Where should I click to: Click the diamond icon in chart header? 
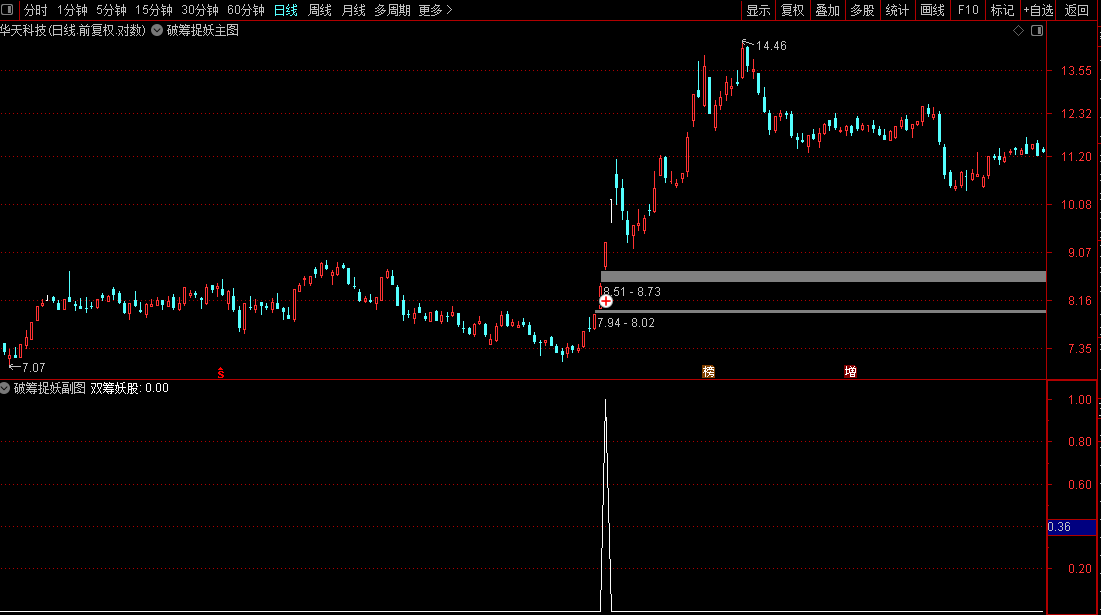pos(1018,30)
